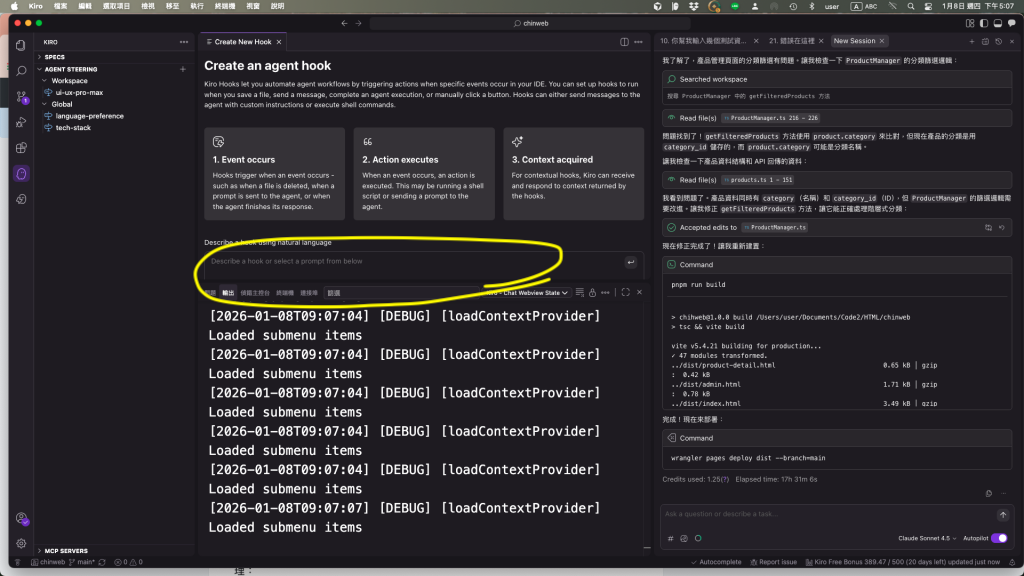Go back with the navigation arrow
This screenshot has height=576, width=1024.
point(344,23)
